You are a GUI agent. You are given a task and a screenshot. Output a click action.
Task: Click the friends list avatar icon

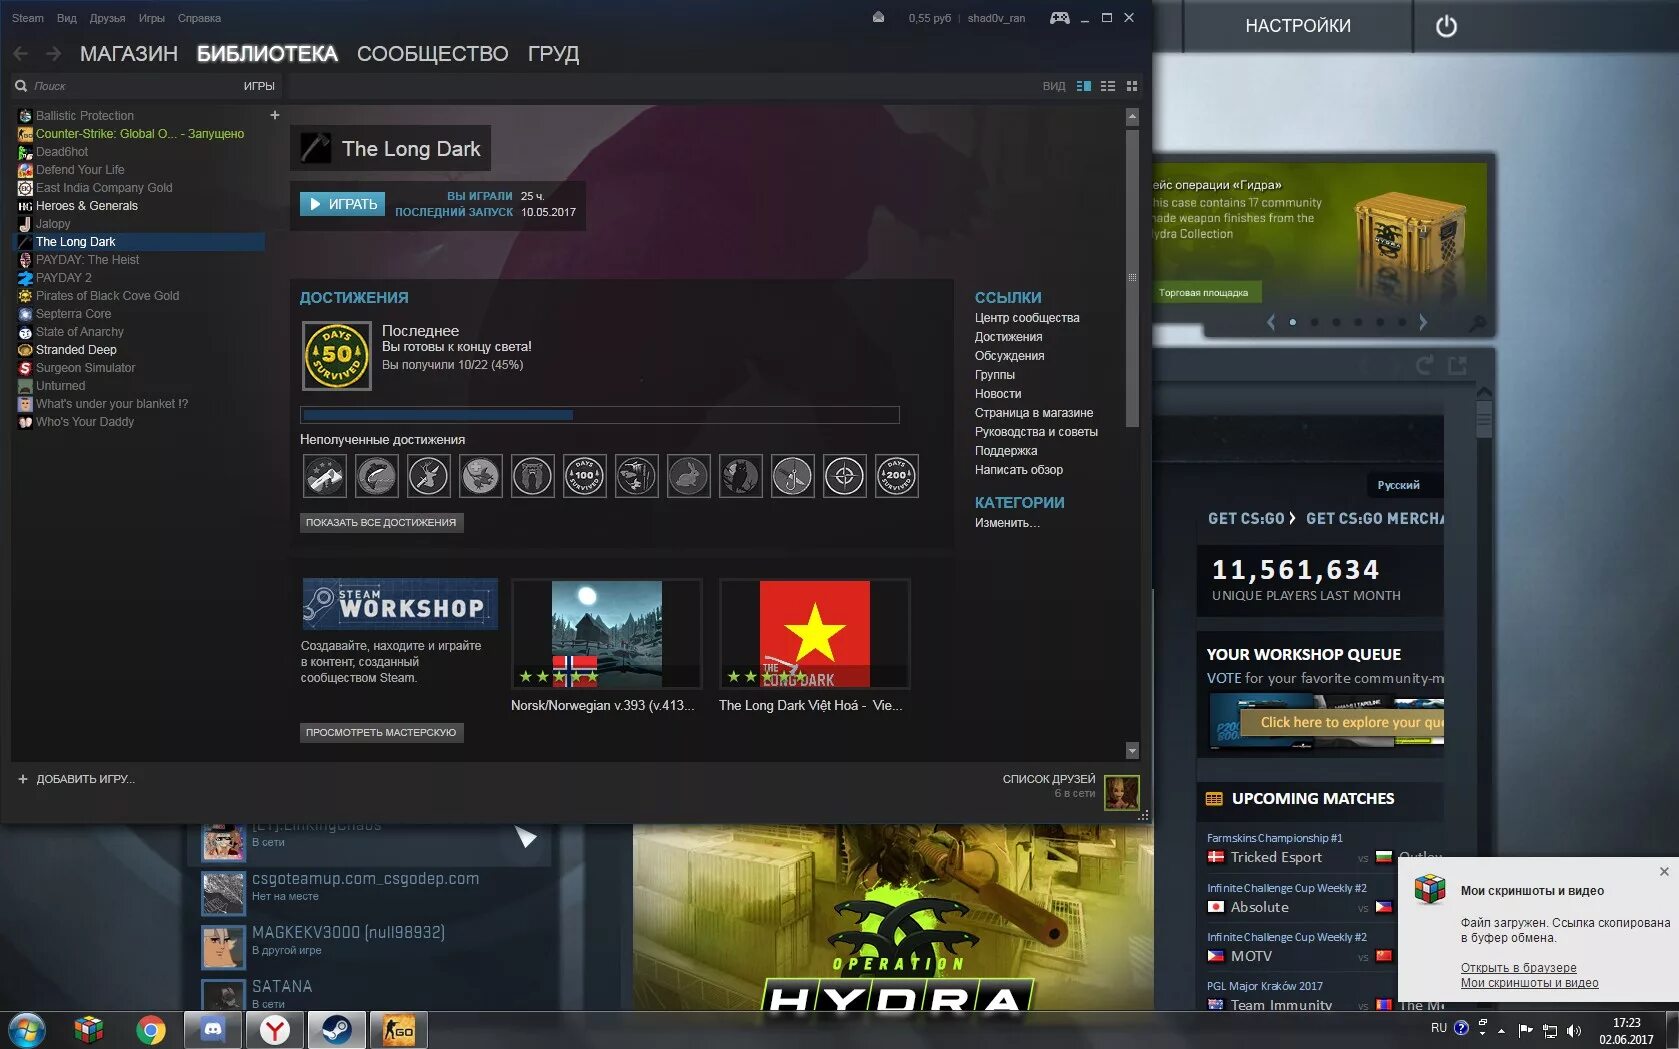coord(1121,793)
